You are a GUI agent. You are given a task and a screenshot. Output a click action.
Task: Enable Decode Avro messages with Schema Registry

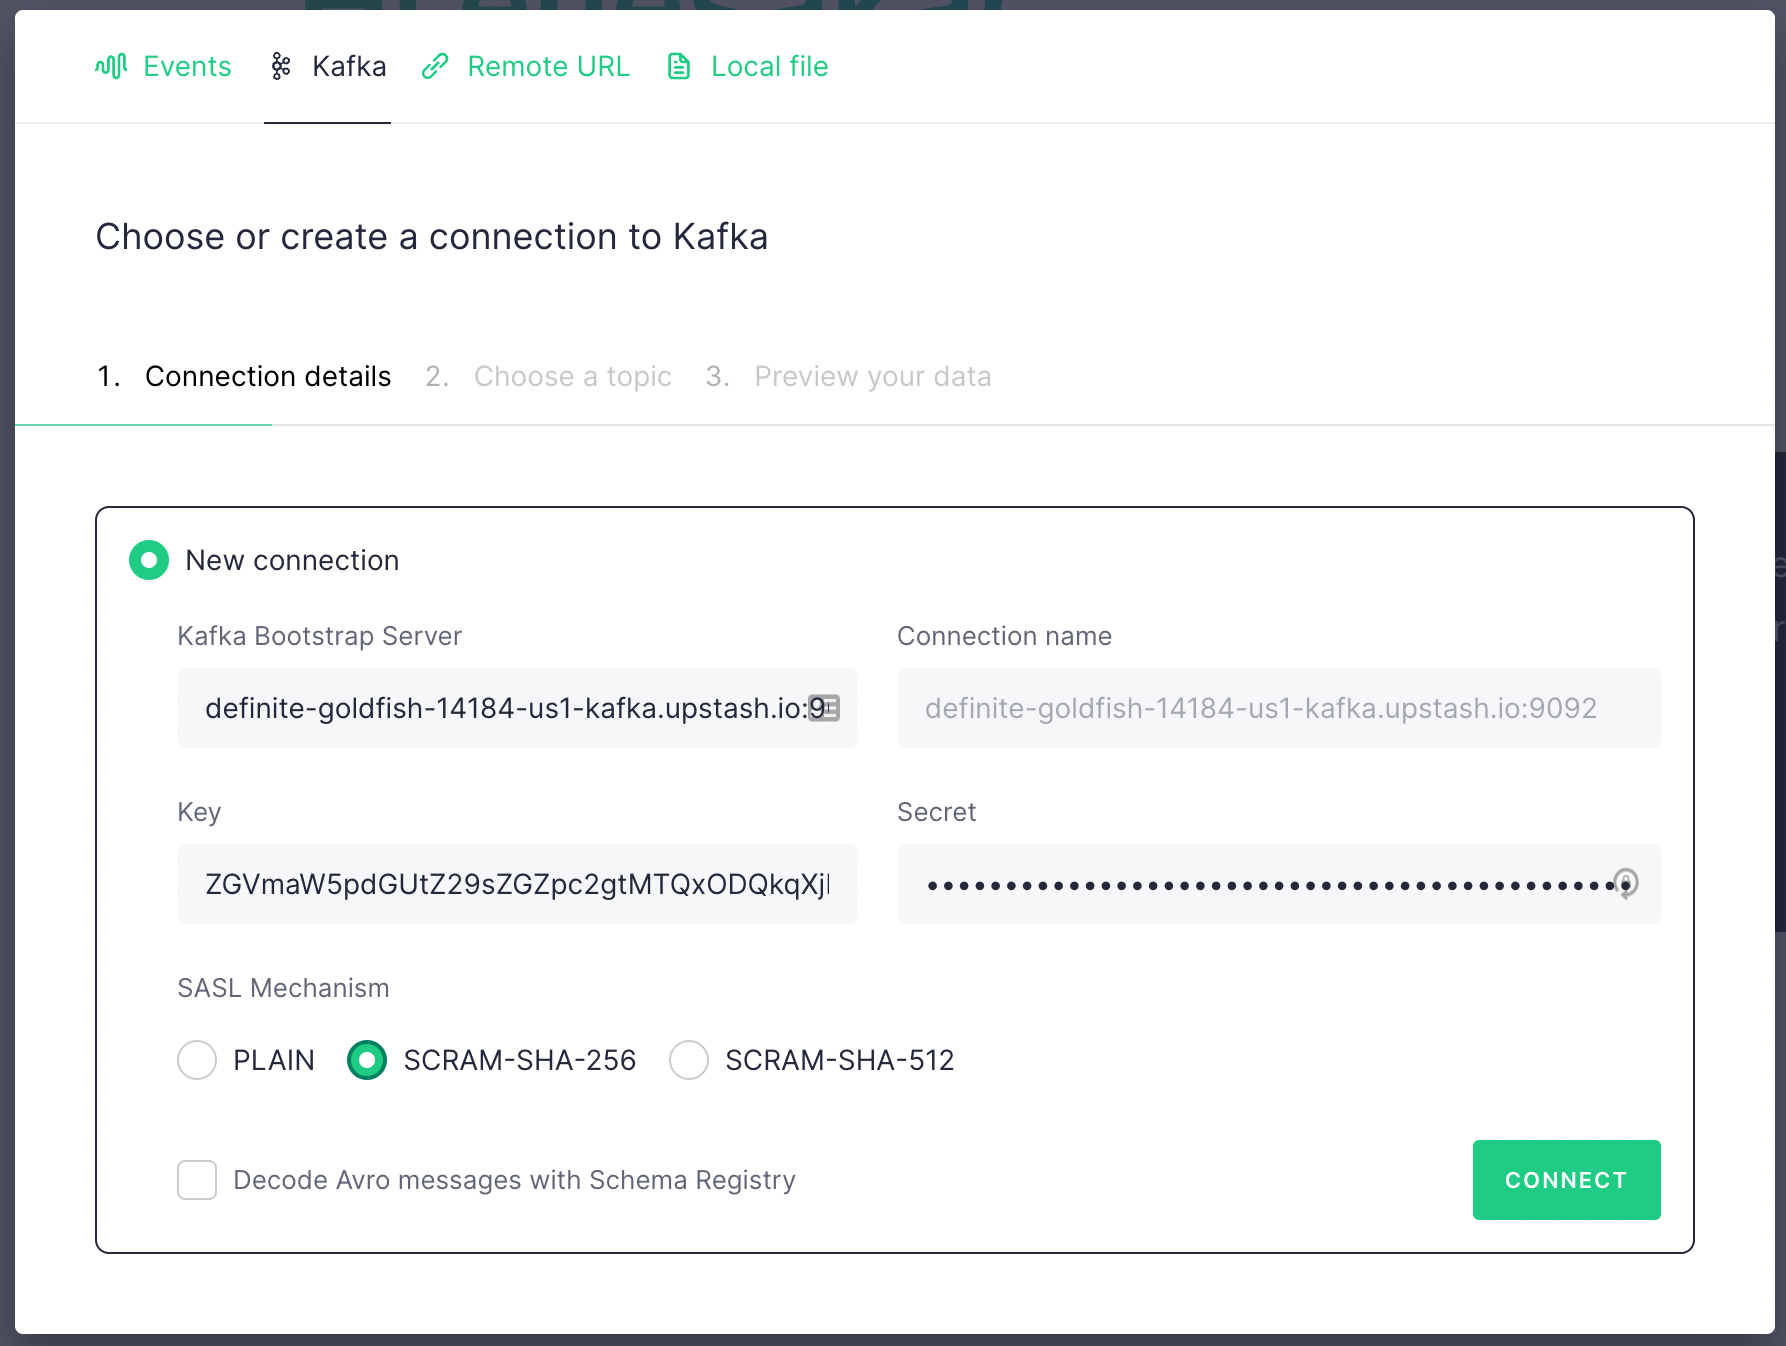tap(197, 1180)
